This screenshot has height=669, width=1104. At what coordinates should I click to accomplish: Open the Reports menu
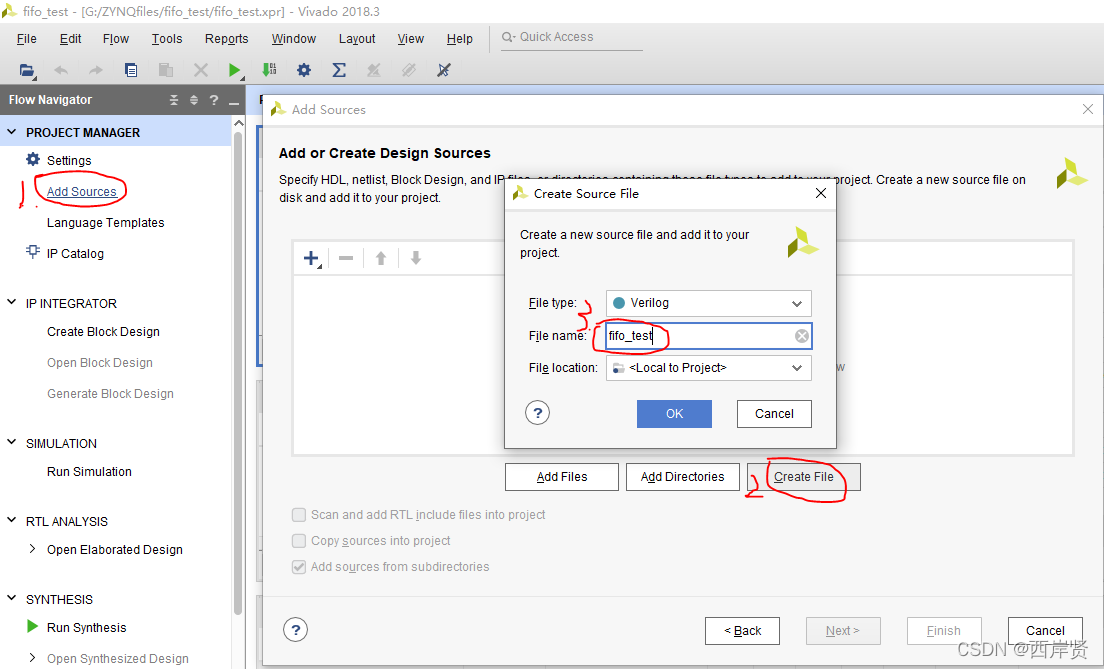tap(227, 39)
